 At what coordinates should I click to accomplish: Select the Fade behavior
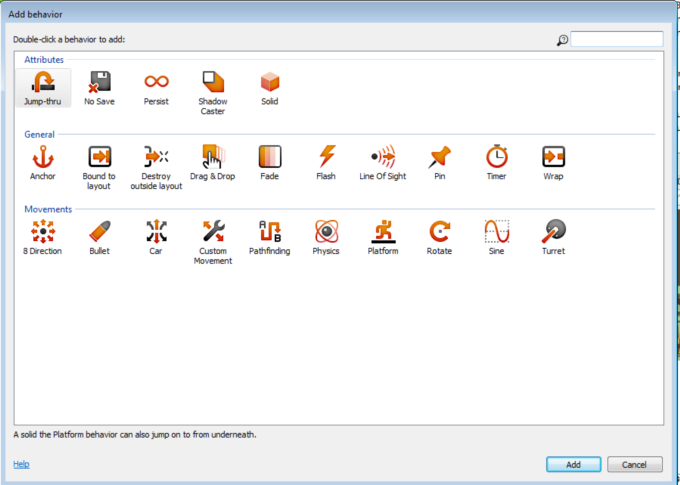coord(270,163)
